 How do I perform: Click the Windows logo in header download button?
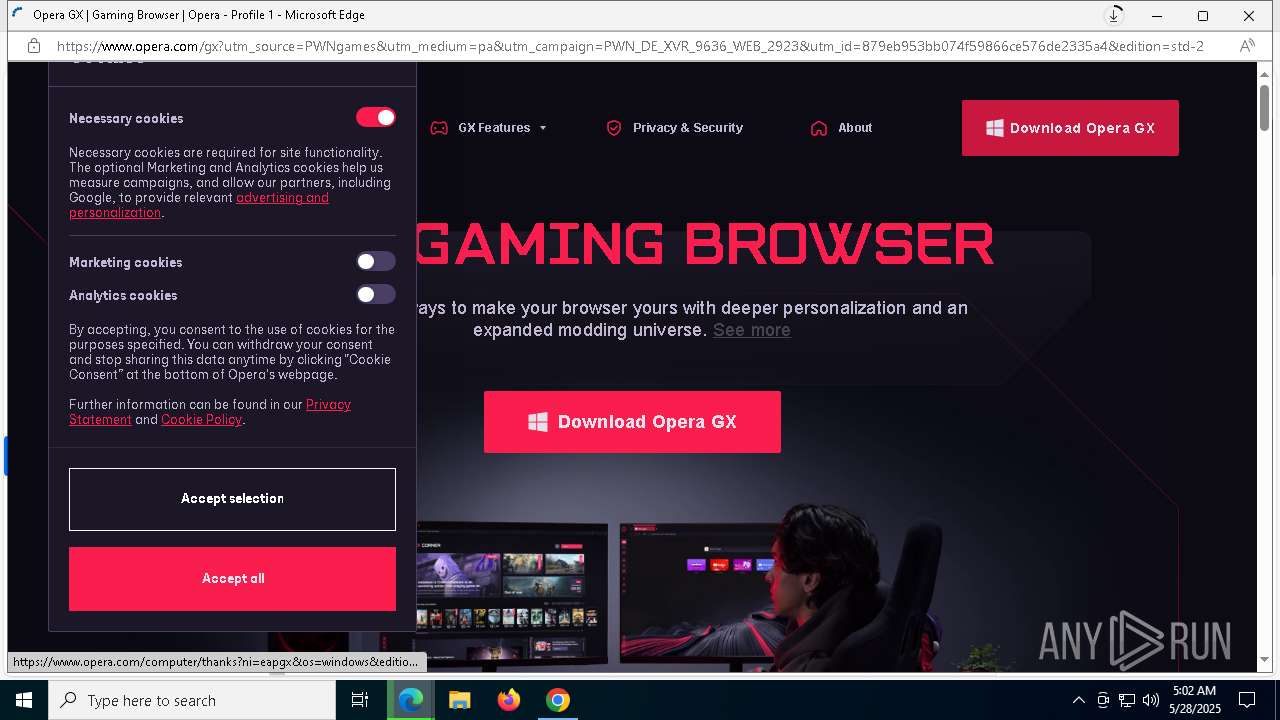point(994,128)
